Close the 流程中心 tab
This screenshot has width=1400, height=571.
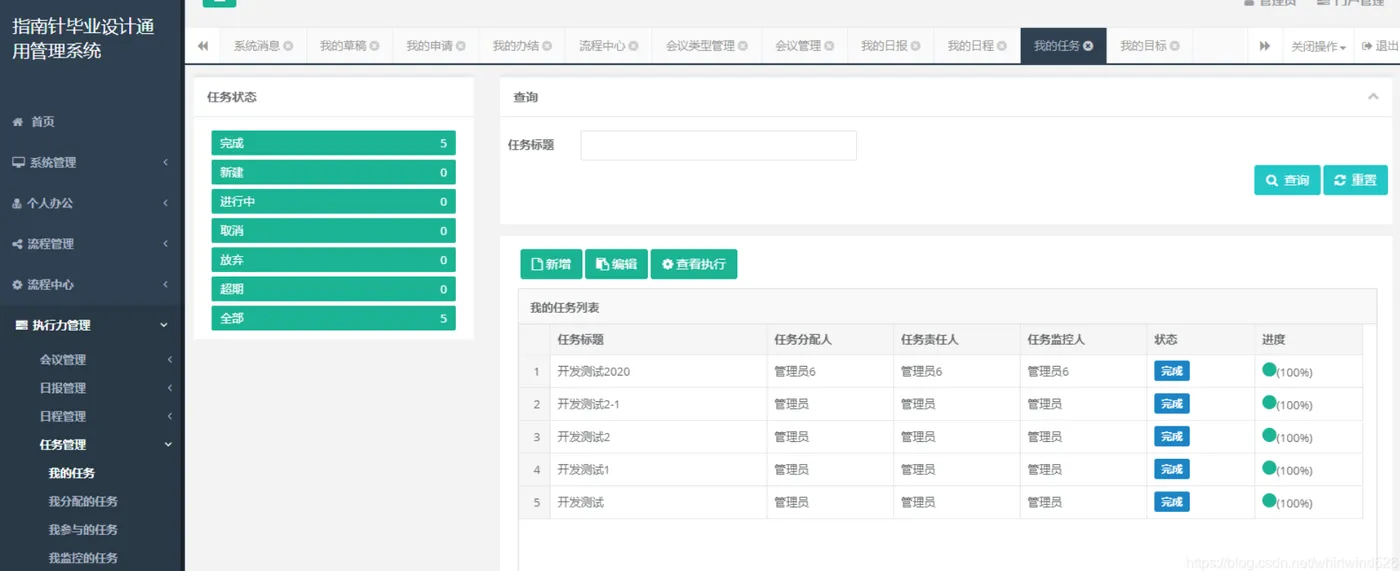(633, 46)
